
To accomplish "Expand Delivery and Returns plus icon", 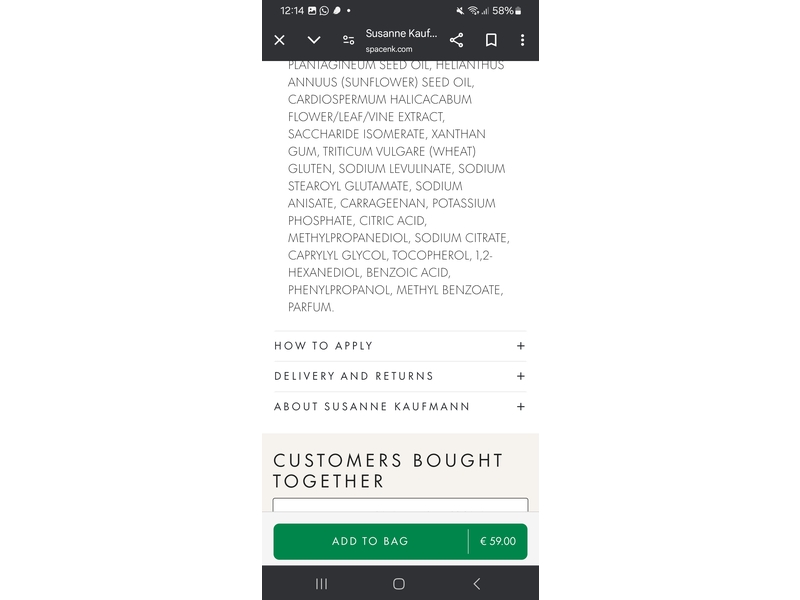I will point(521,376).
